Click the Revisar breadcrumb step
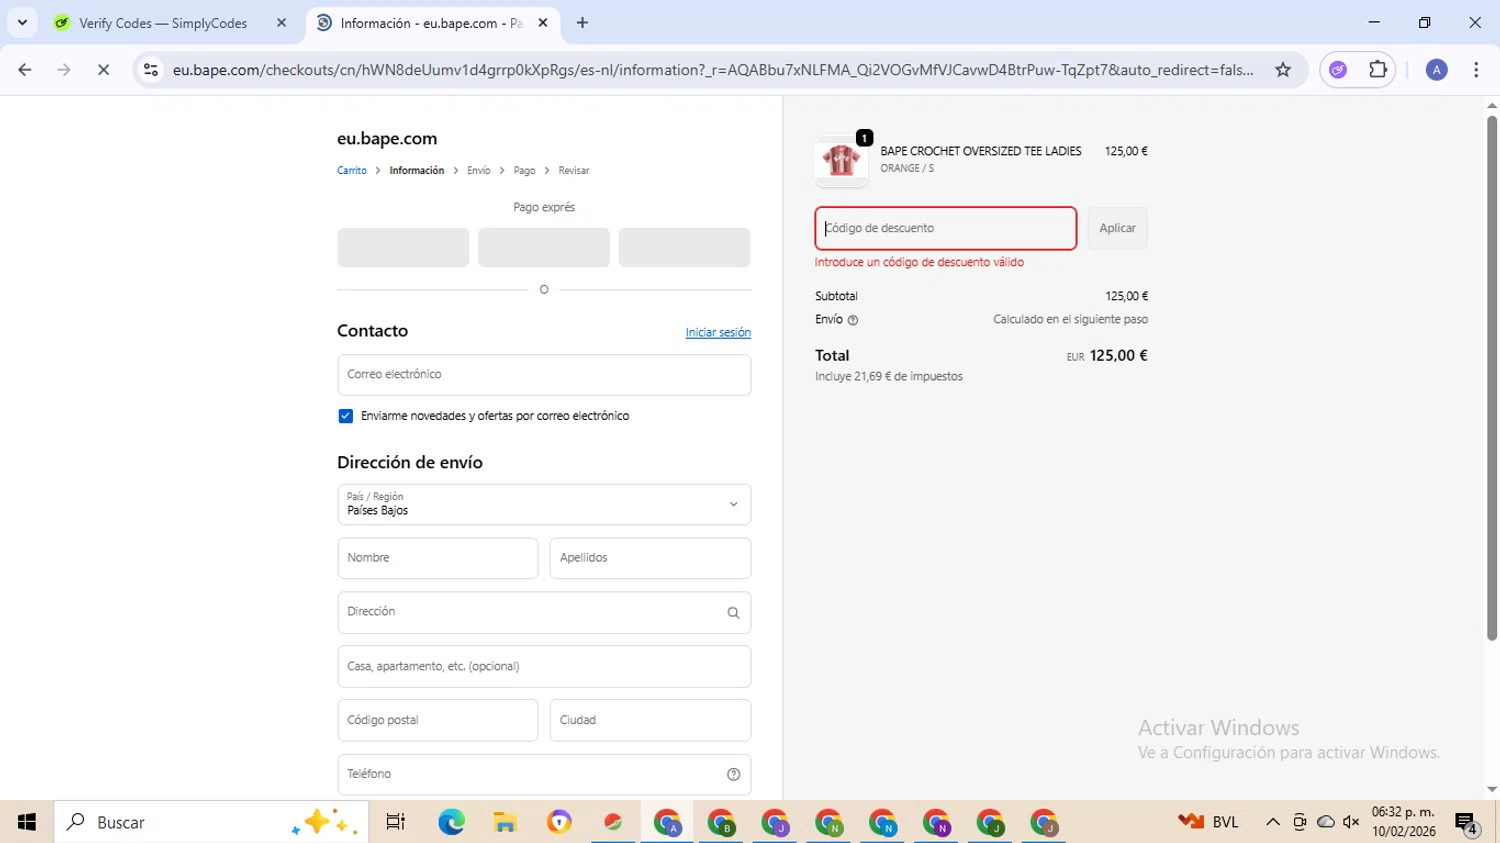 pos(574,171)
